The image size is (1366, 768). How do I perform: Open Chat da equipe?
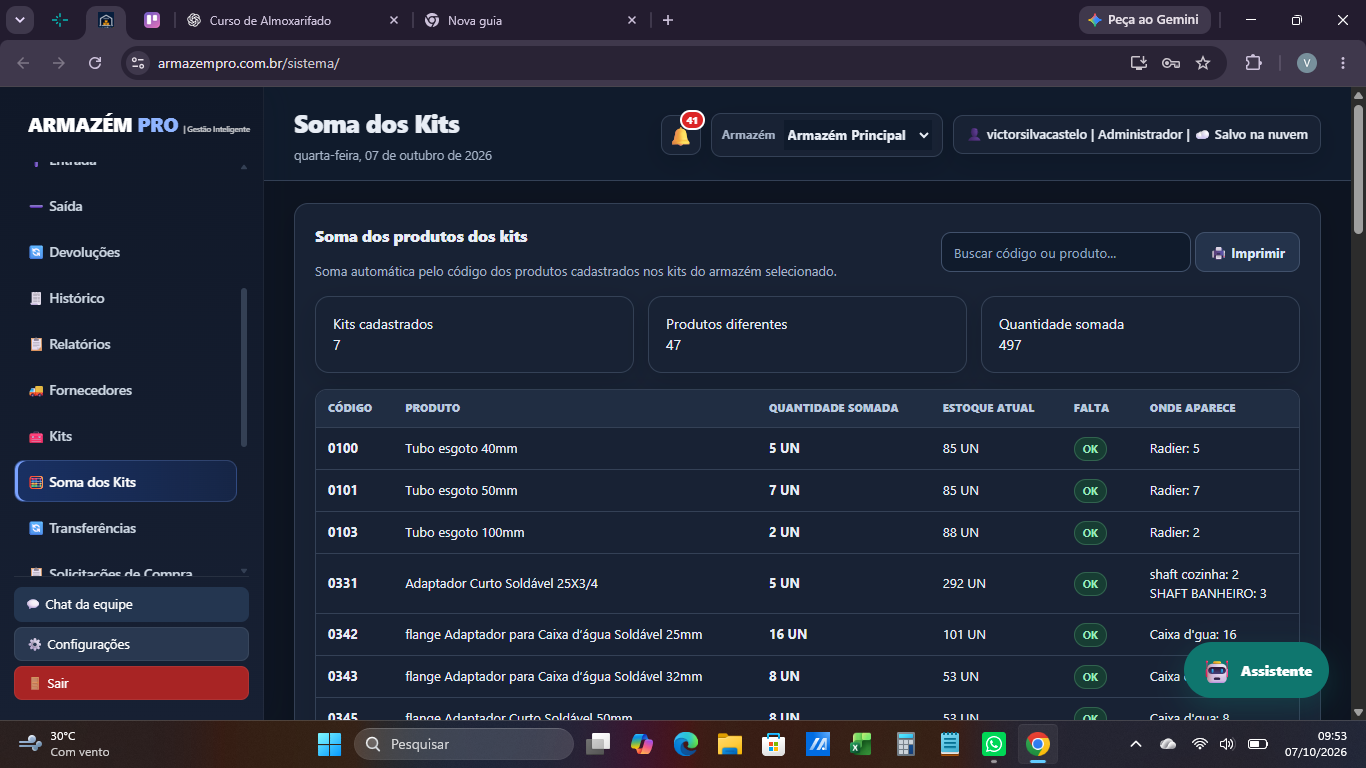click(x=131, y=604)
